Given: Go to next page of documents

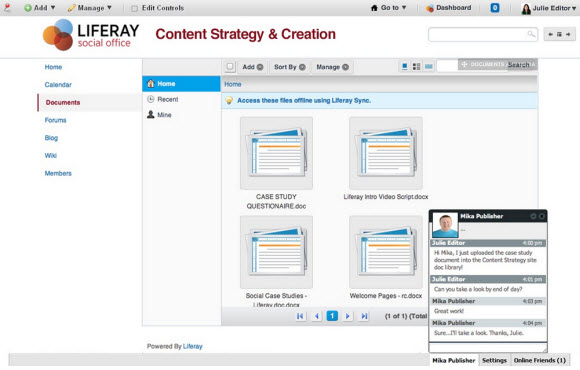Looking at the screenshot, I should click(348, 316).
